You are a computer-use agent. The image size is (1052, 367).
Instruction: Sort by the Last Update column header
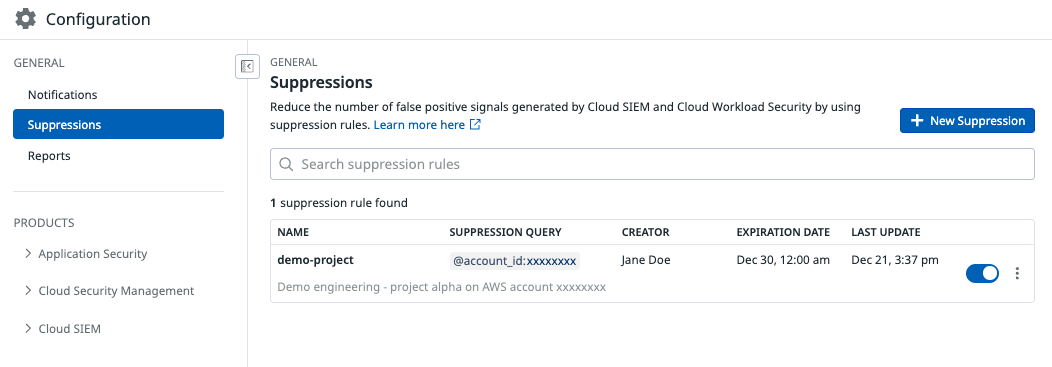coord(886,232)
